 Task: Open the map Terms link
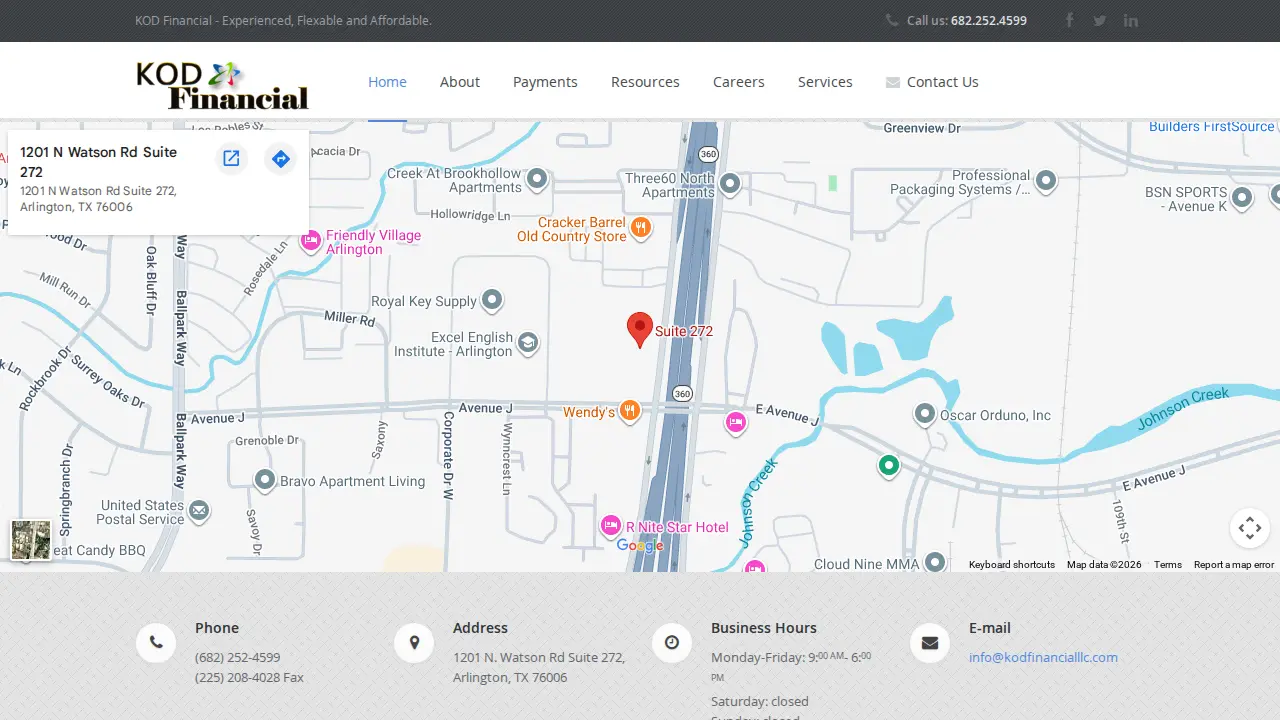click(x=1168, y=565)
